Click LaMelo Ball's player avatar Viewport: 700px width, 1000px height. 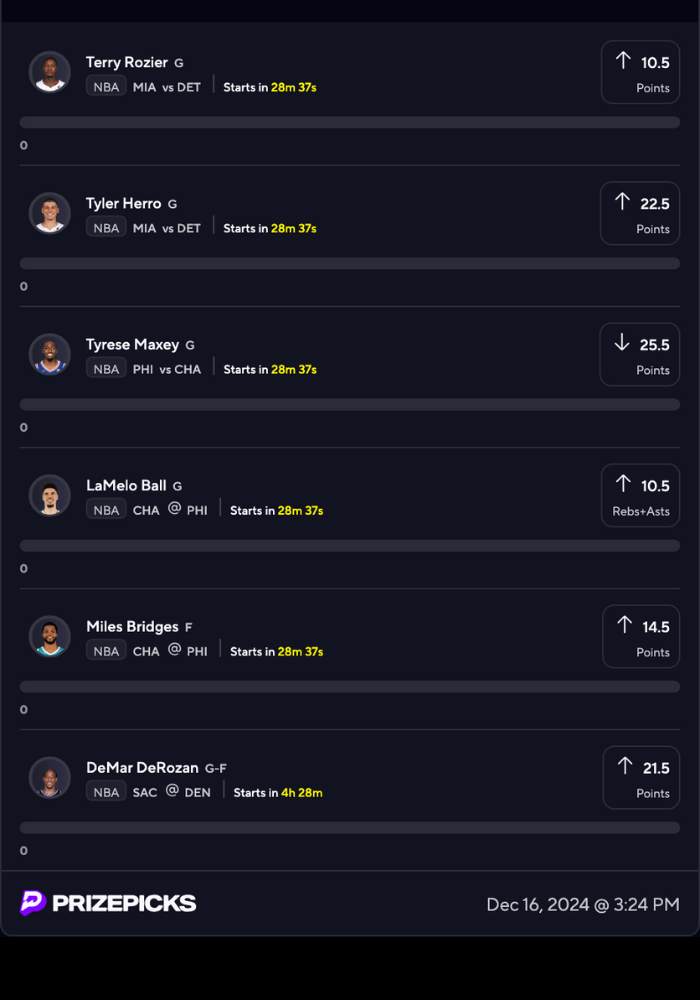point(50,495)
